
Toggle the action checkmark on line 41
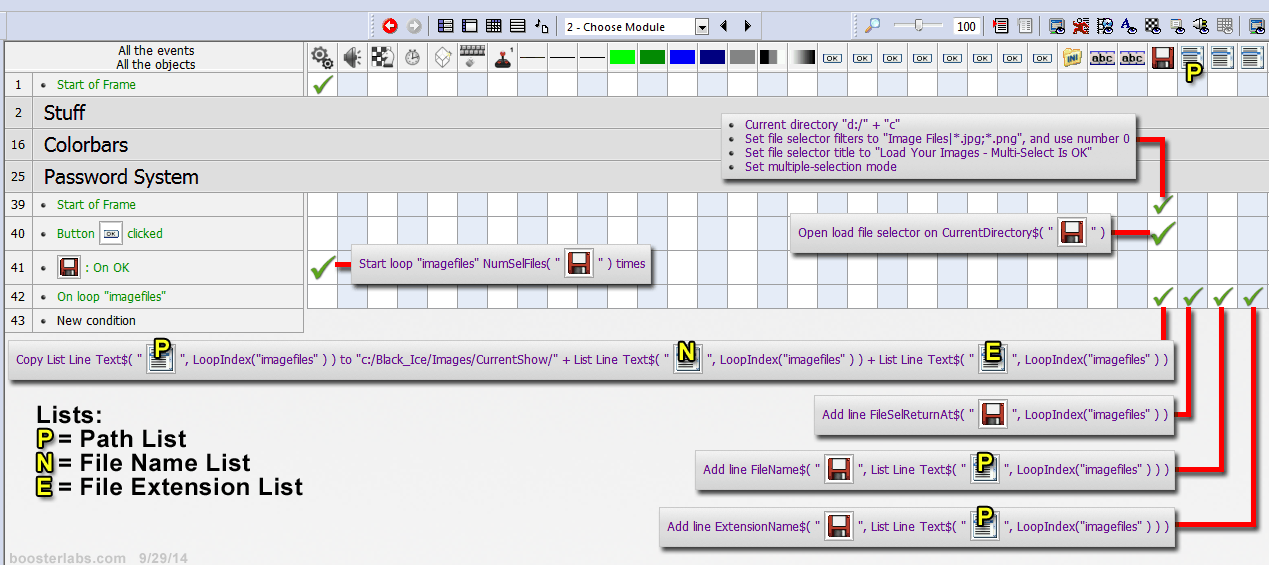[x=322, y=267]
